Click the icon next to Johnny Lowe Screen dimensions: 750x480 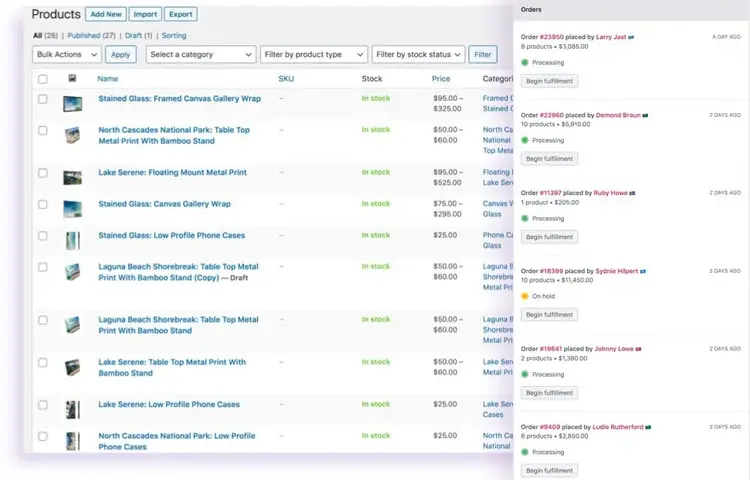coord(639,349)
